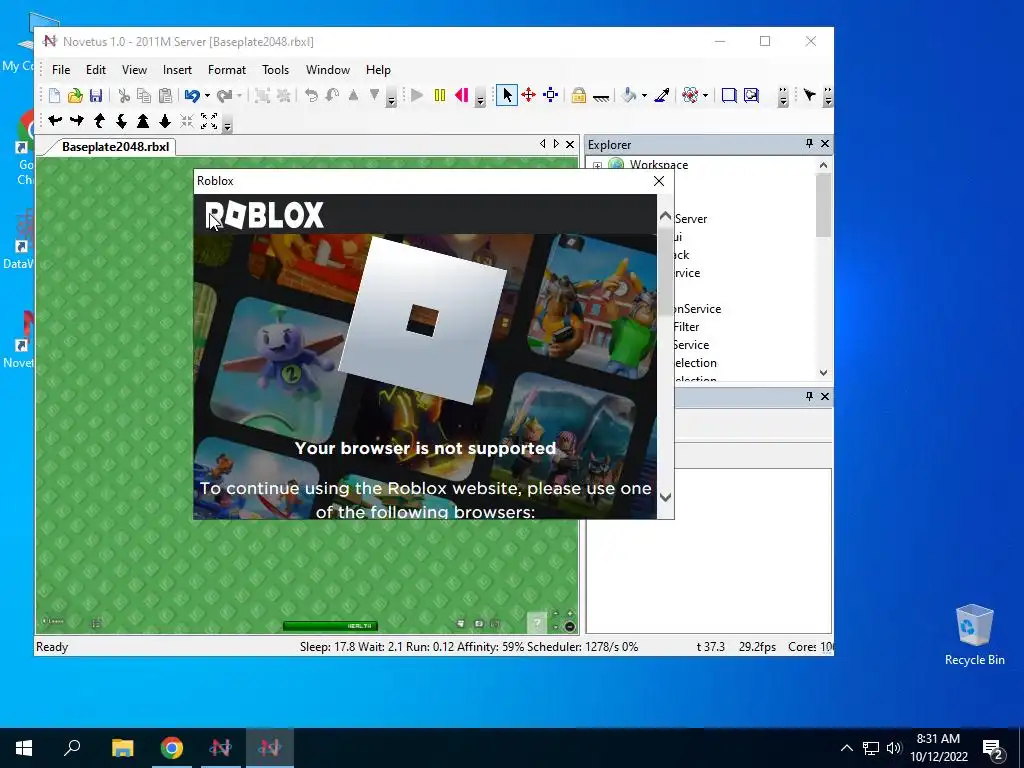Click the grey up-triangle move icon

(x=353, y=95)
